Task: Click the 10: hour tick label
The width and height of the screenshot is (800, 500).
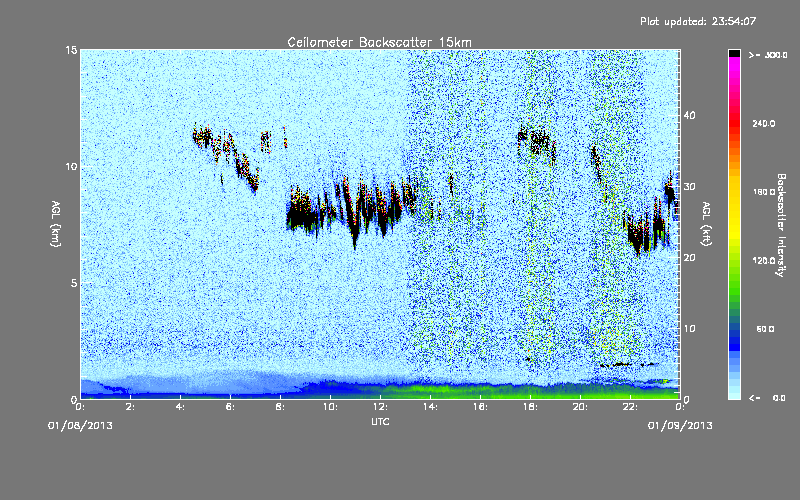Action: 330,407
